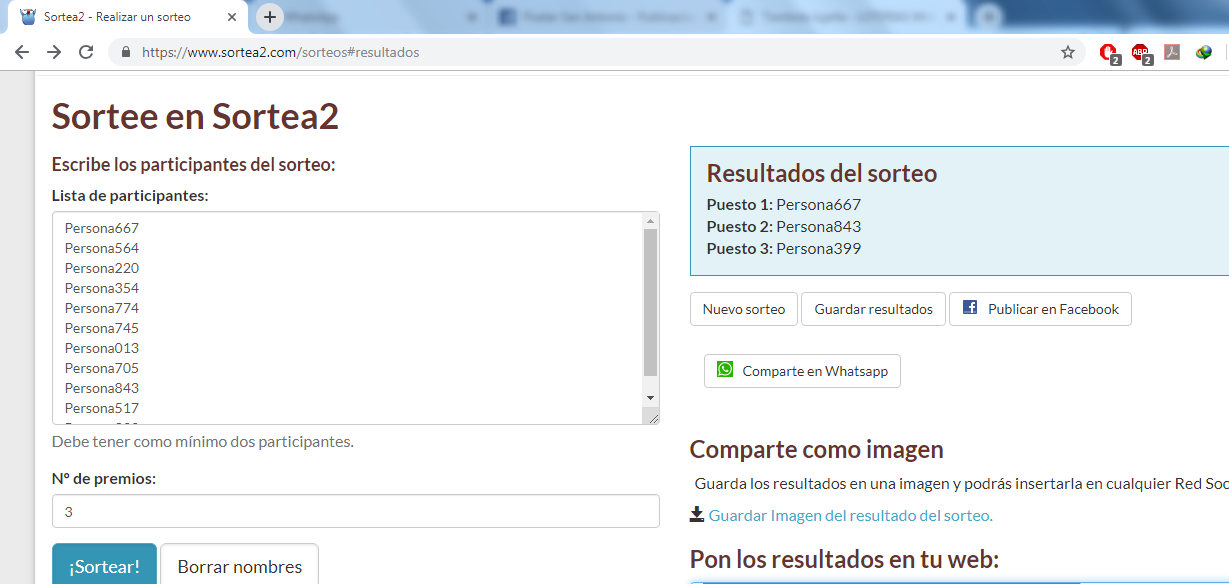
Task: Click the participants list scrollbar thumb
Action: click(651, 303)
